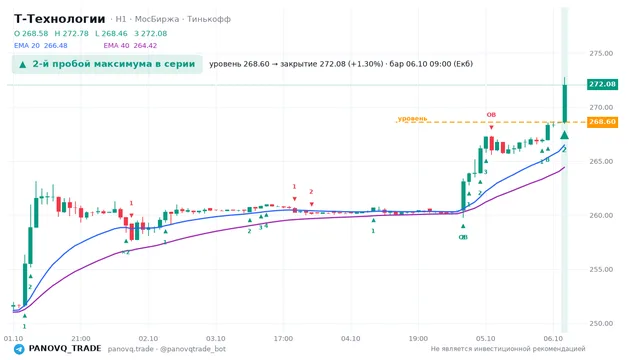
Task: Click the 21:00 time axis label
Action: [81, 338]
